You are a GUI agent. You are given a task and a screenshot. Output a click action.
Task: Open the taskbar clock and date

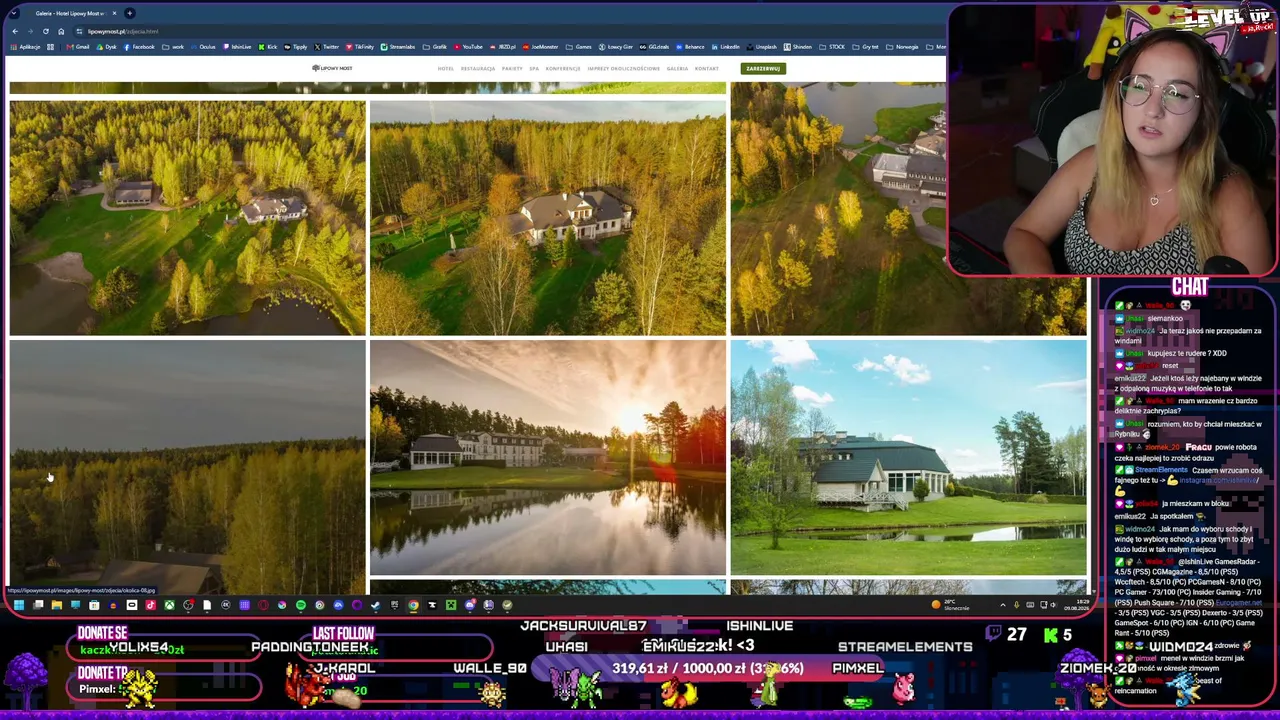click(x=1077, y=605)
